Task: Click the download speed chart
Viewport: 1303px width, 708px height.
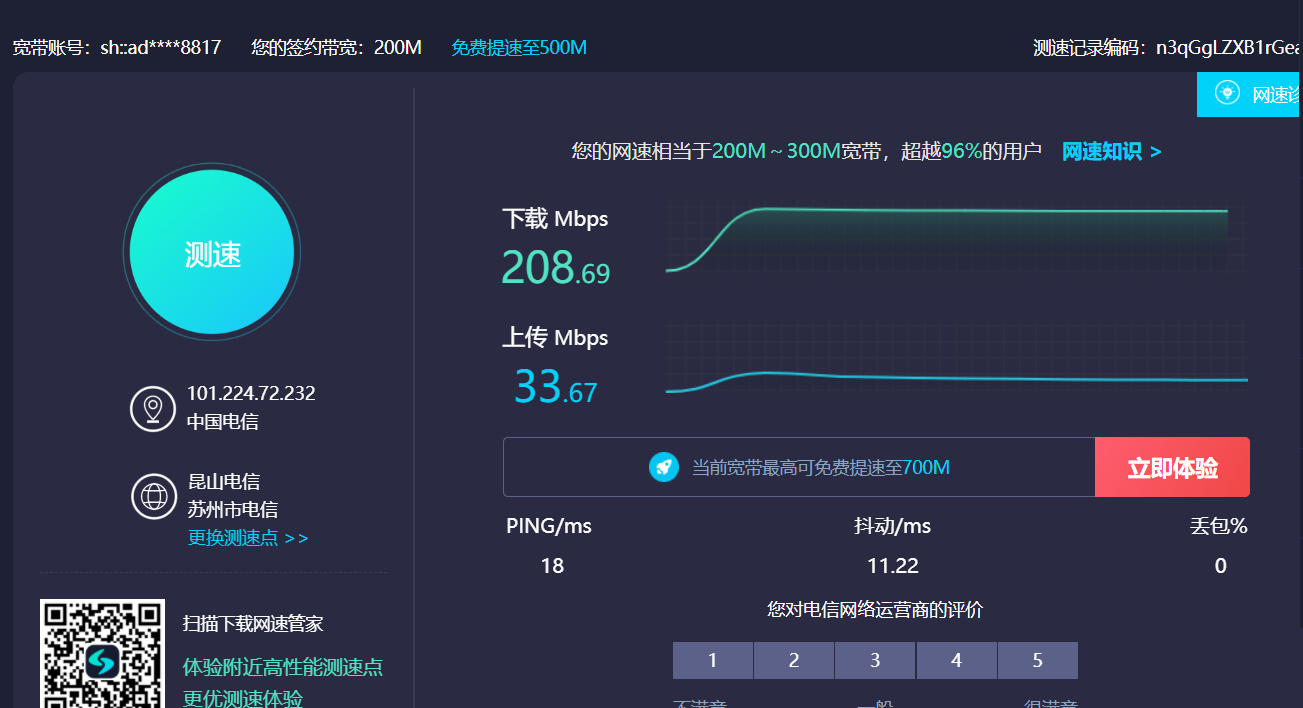Action: 956,236
